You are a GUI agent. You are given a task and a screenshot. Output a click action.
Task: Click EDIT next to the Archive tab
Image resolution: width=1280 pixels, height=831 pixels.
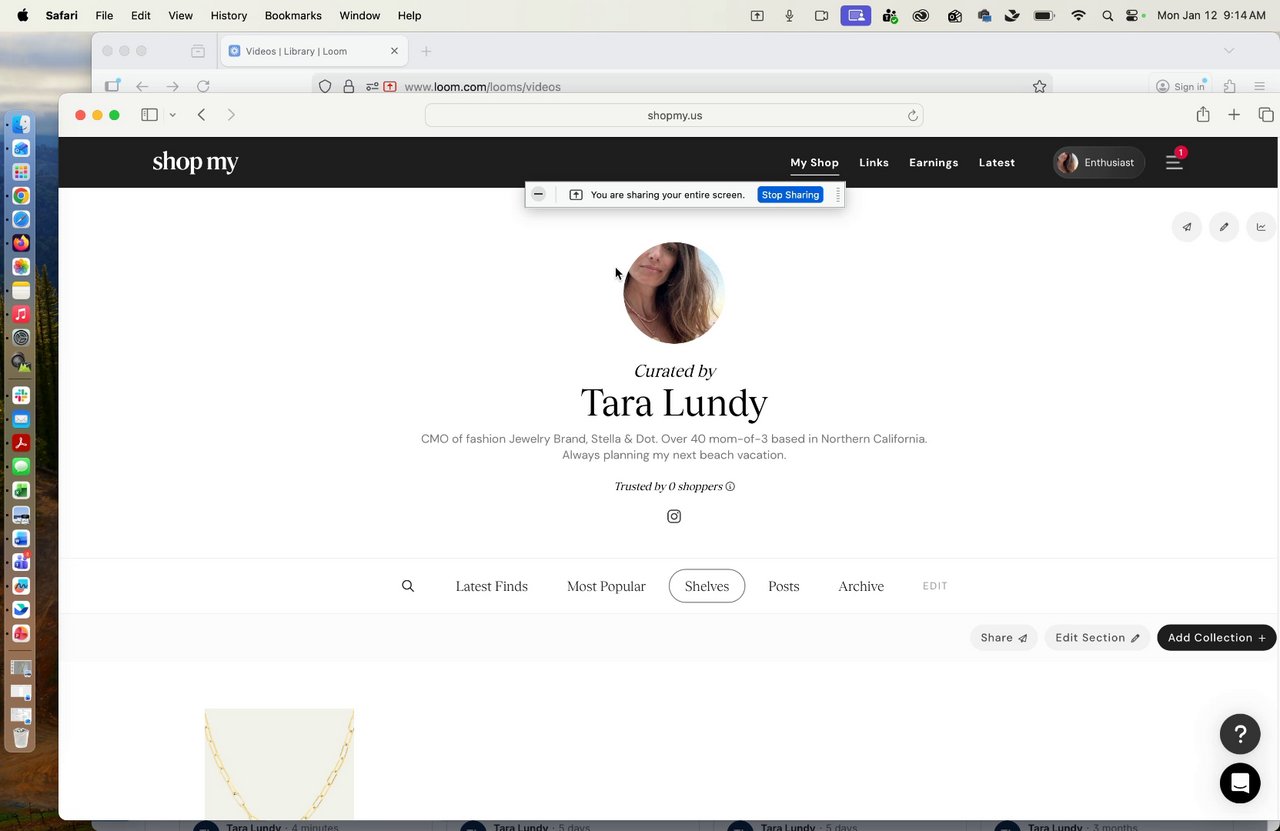point(935,586)
